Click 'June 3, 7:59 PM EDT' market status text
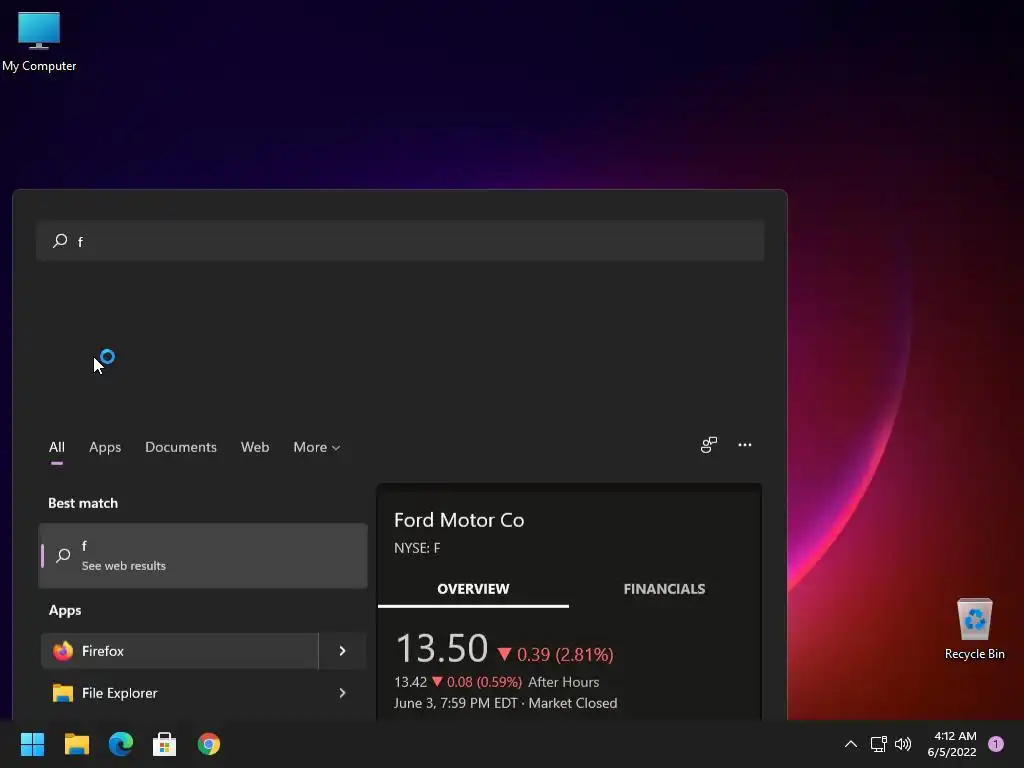The image size is (1024, 768). point(505,703)
